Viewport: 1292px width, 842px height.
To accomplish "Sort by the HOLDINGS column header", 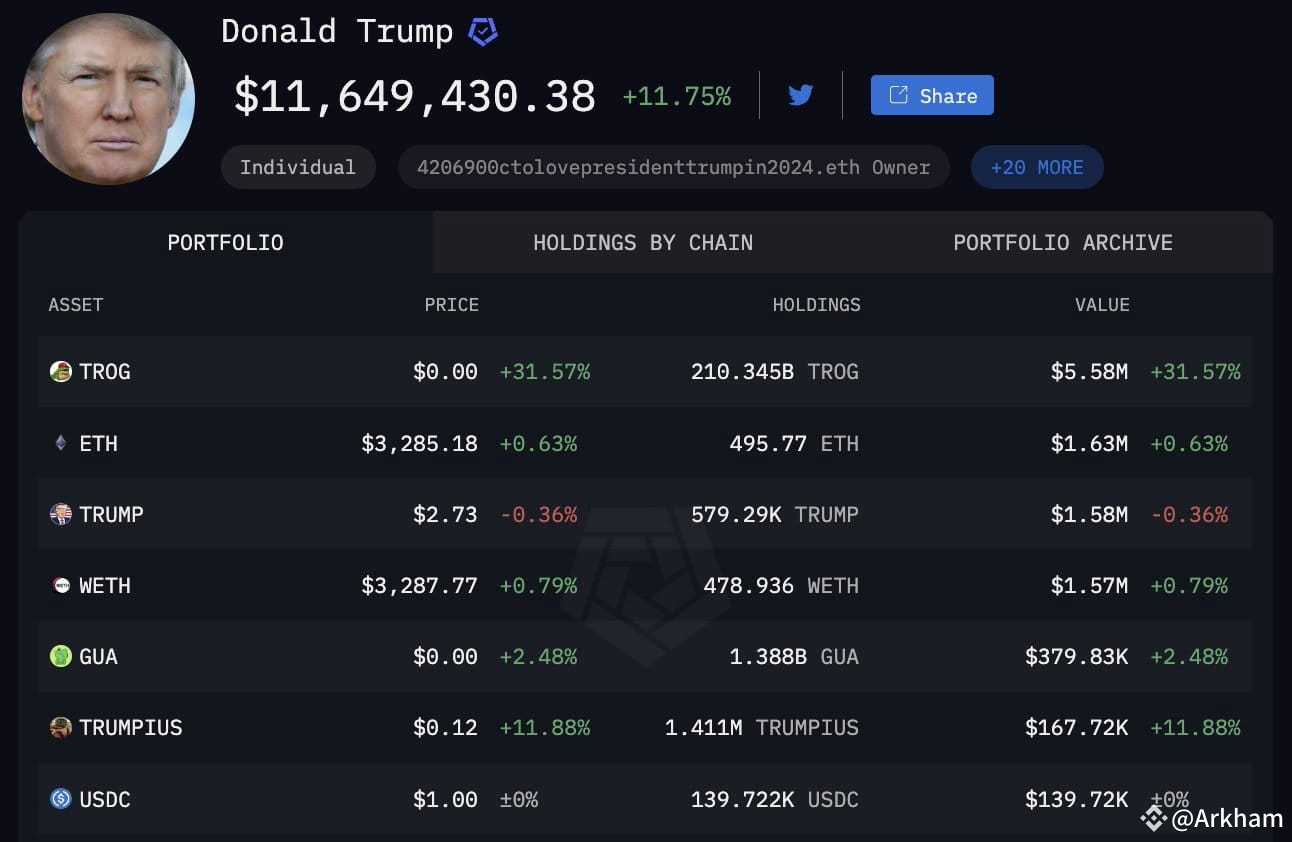I will click(x=816, y=305).
